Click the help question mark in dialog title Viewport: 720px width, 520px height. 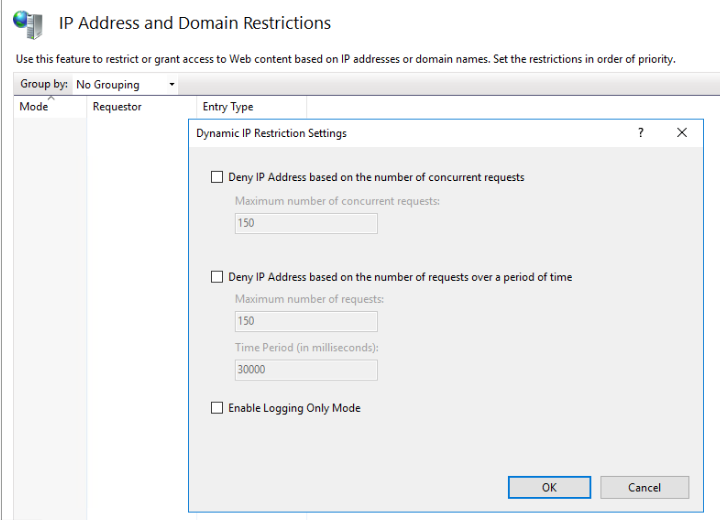coord(641,133)
